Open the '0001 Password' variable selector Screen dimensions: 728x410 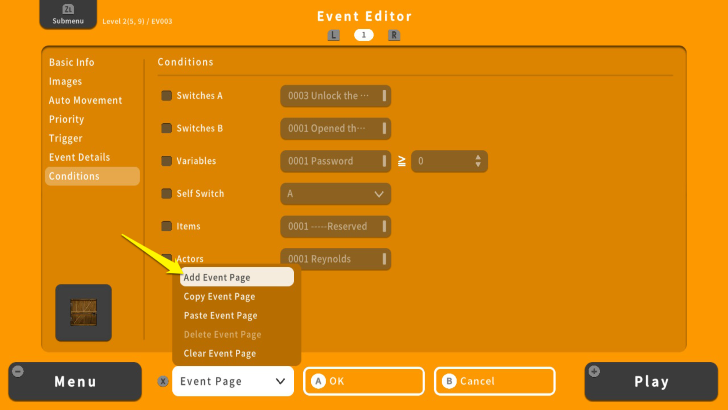coord(335,161)
